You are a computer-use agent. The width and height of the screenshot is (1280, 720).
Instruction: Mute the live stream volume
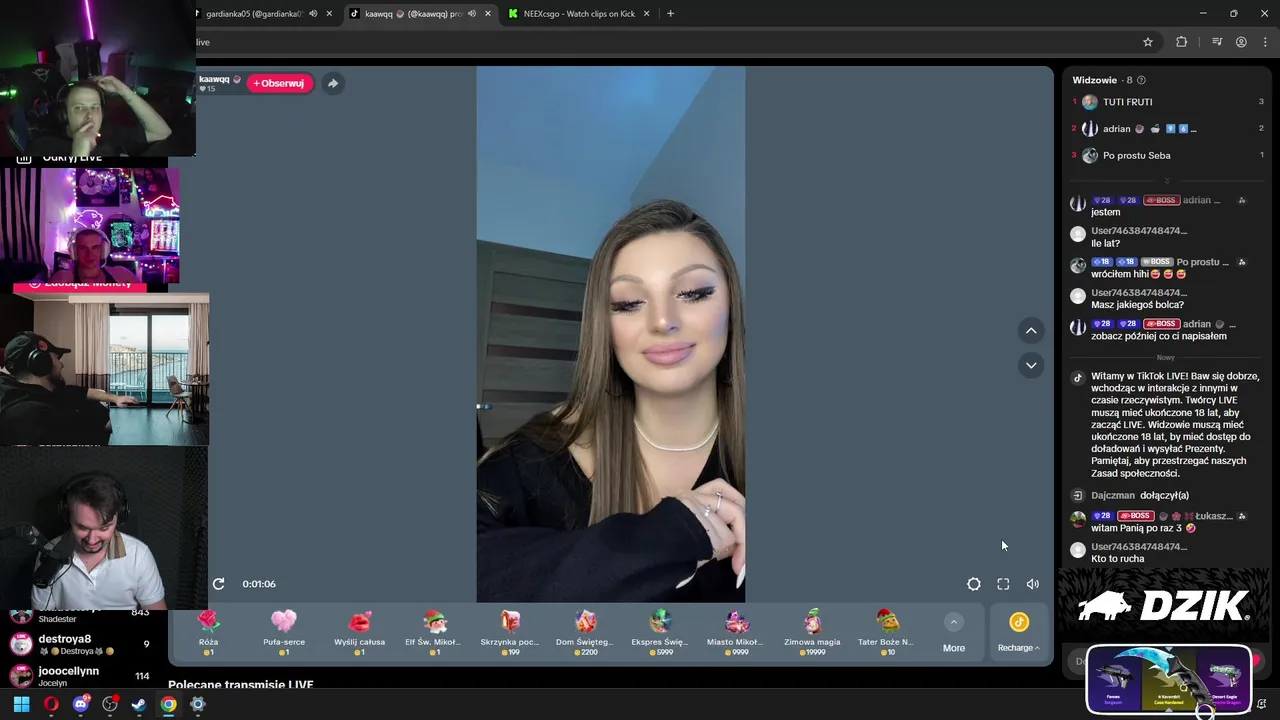click(1033, 584)
